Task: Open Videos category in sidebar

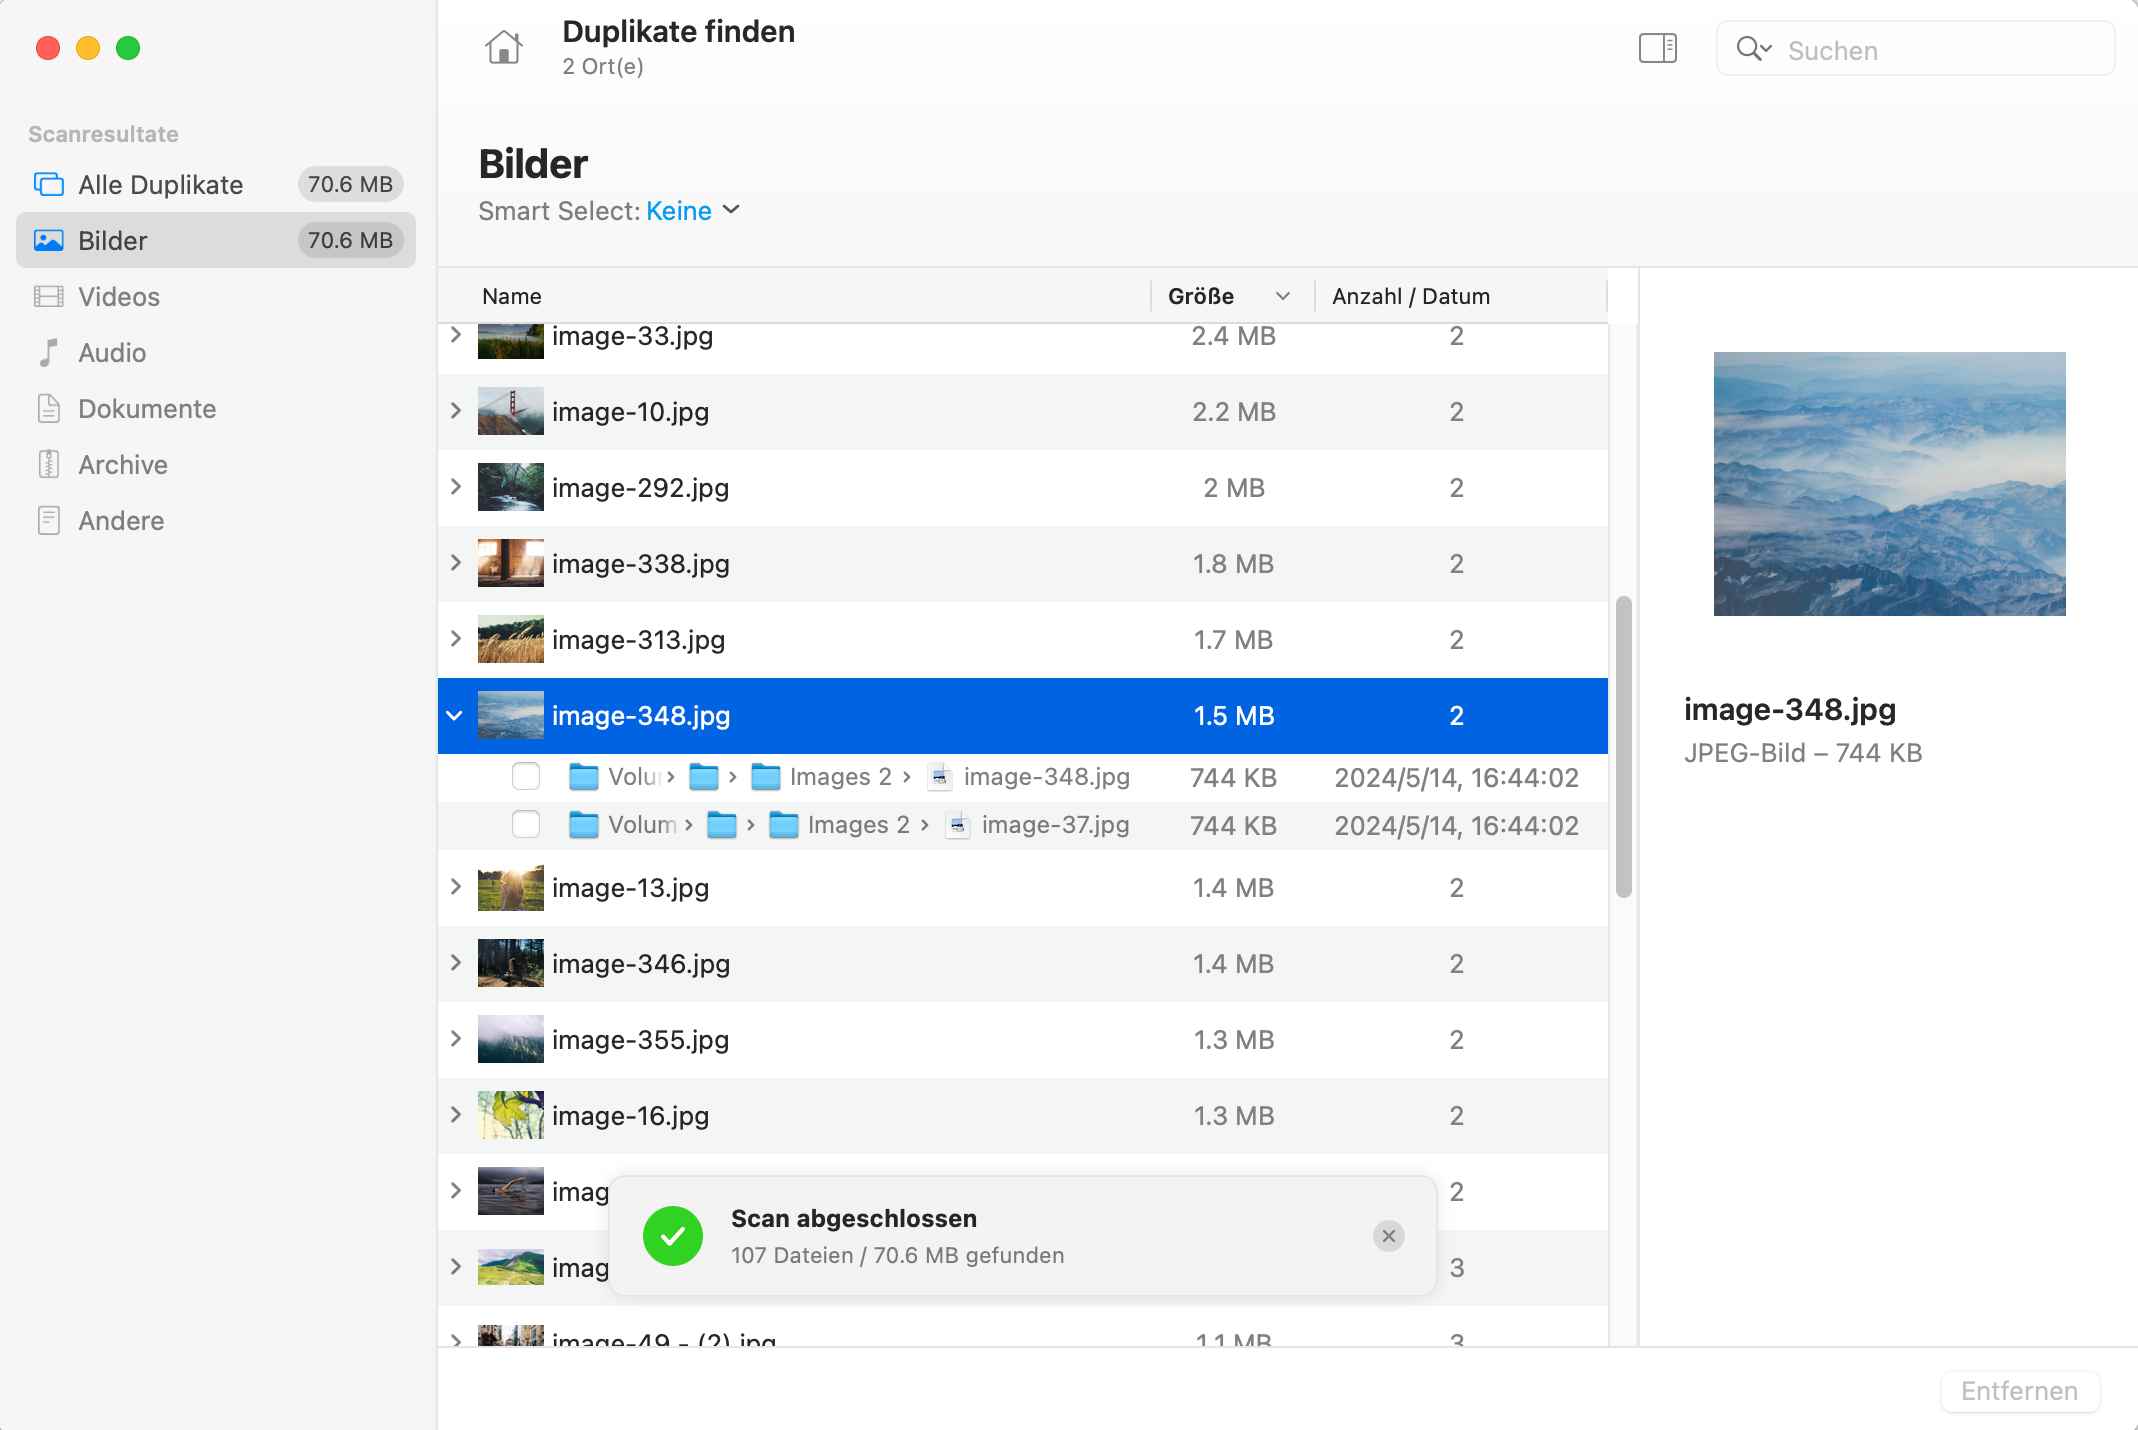Action: pyautogui.click(x=118, y=297)
